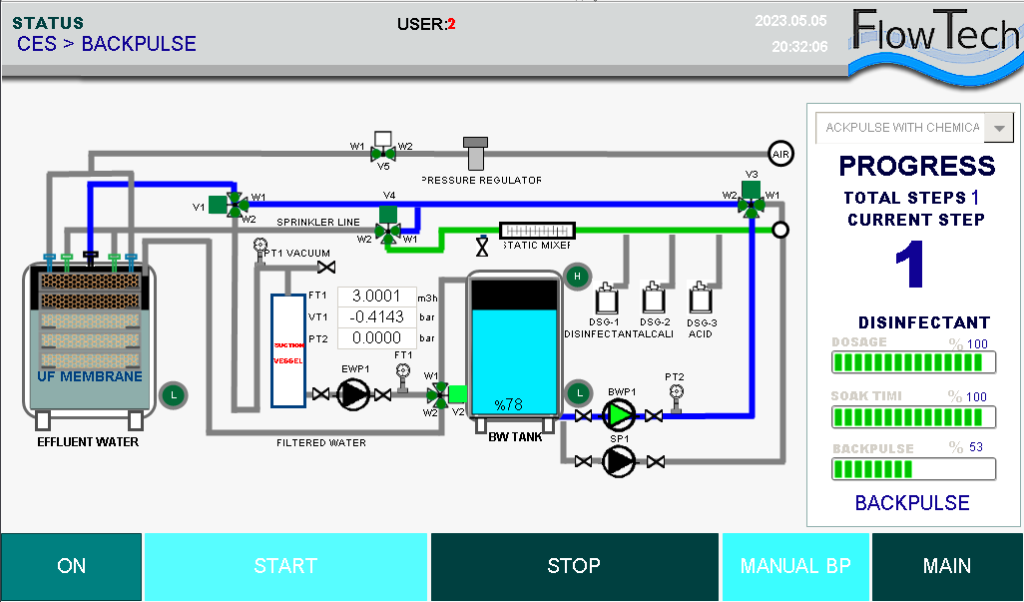This screenshot has width=1024, height=602.
Task: Click the V5 air line valve
Action: click(381, 153)
